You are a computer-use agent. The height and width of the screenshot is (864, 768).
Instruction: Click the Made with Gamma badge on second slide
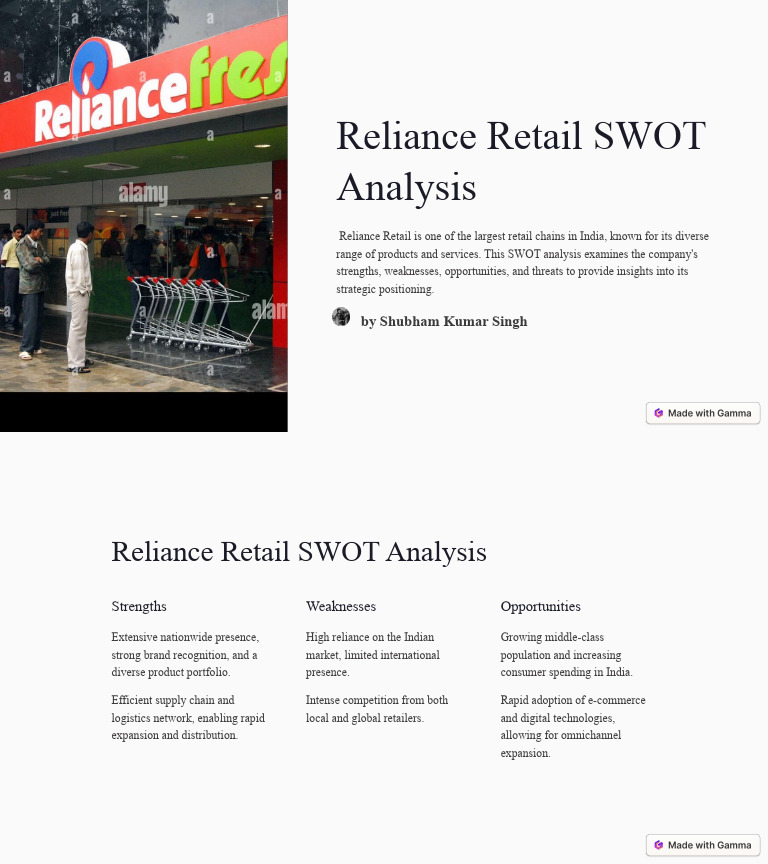(x=703, y=845)
